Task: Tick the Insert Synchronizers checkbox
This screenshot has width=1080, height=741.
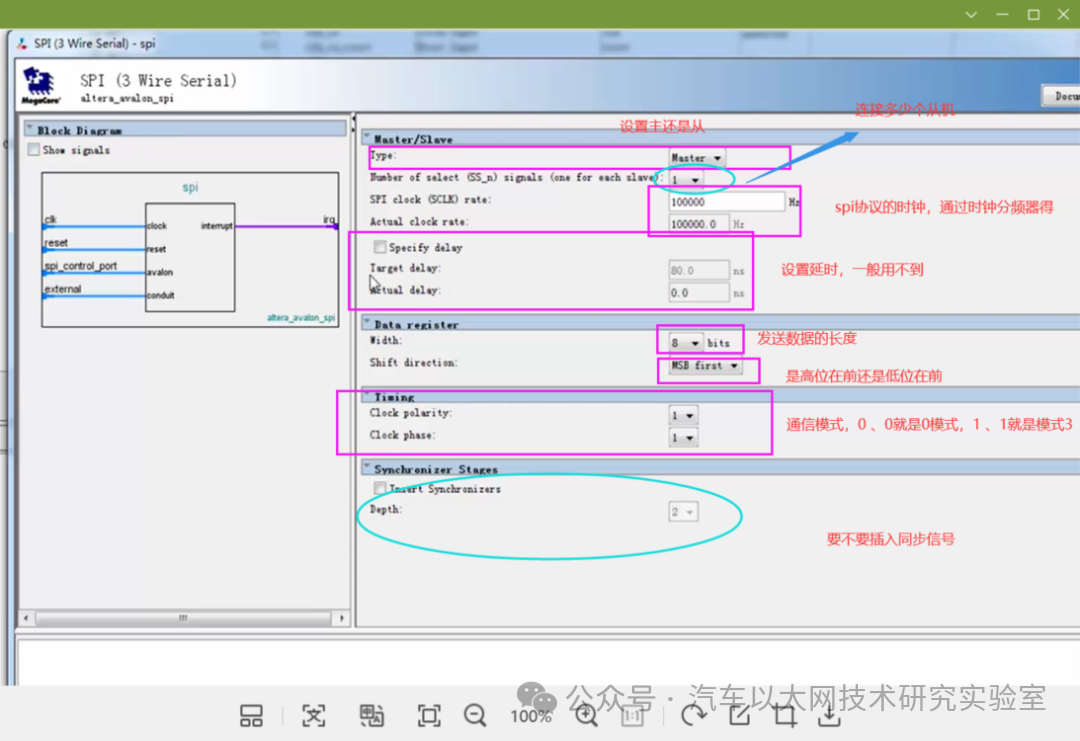Action: pos(380,488)
